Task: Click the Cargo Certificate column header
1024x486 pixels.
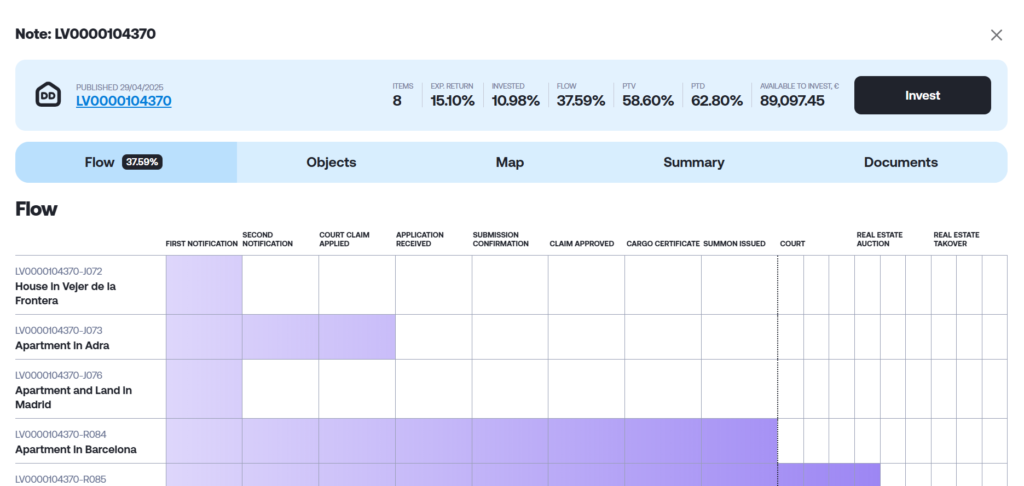Action: tap(663, 244)
